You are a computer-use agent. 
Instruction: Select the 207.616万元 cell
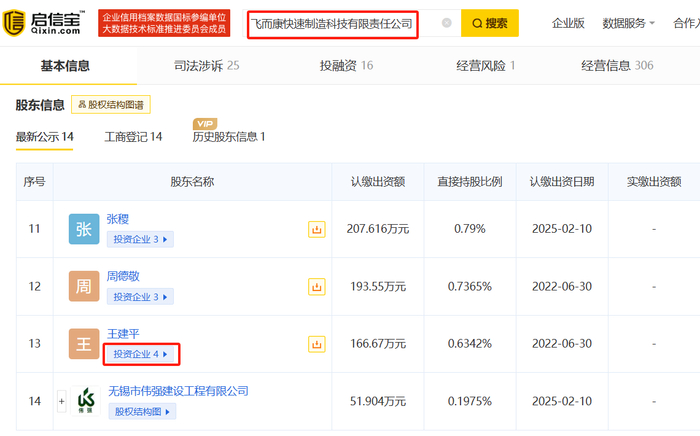tap(378, 229)
